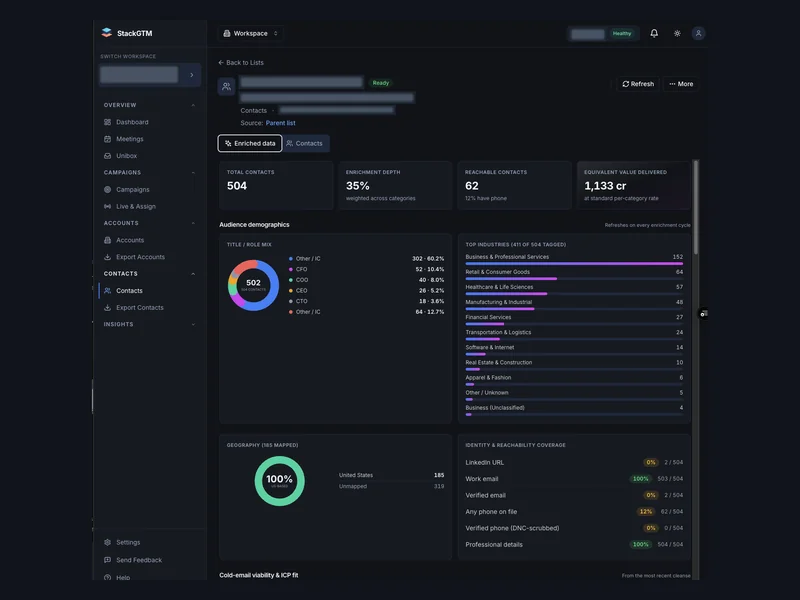Follow the Parent list source link

[280, 123]
